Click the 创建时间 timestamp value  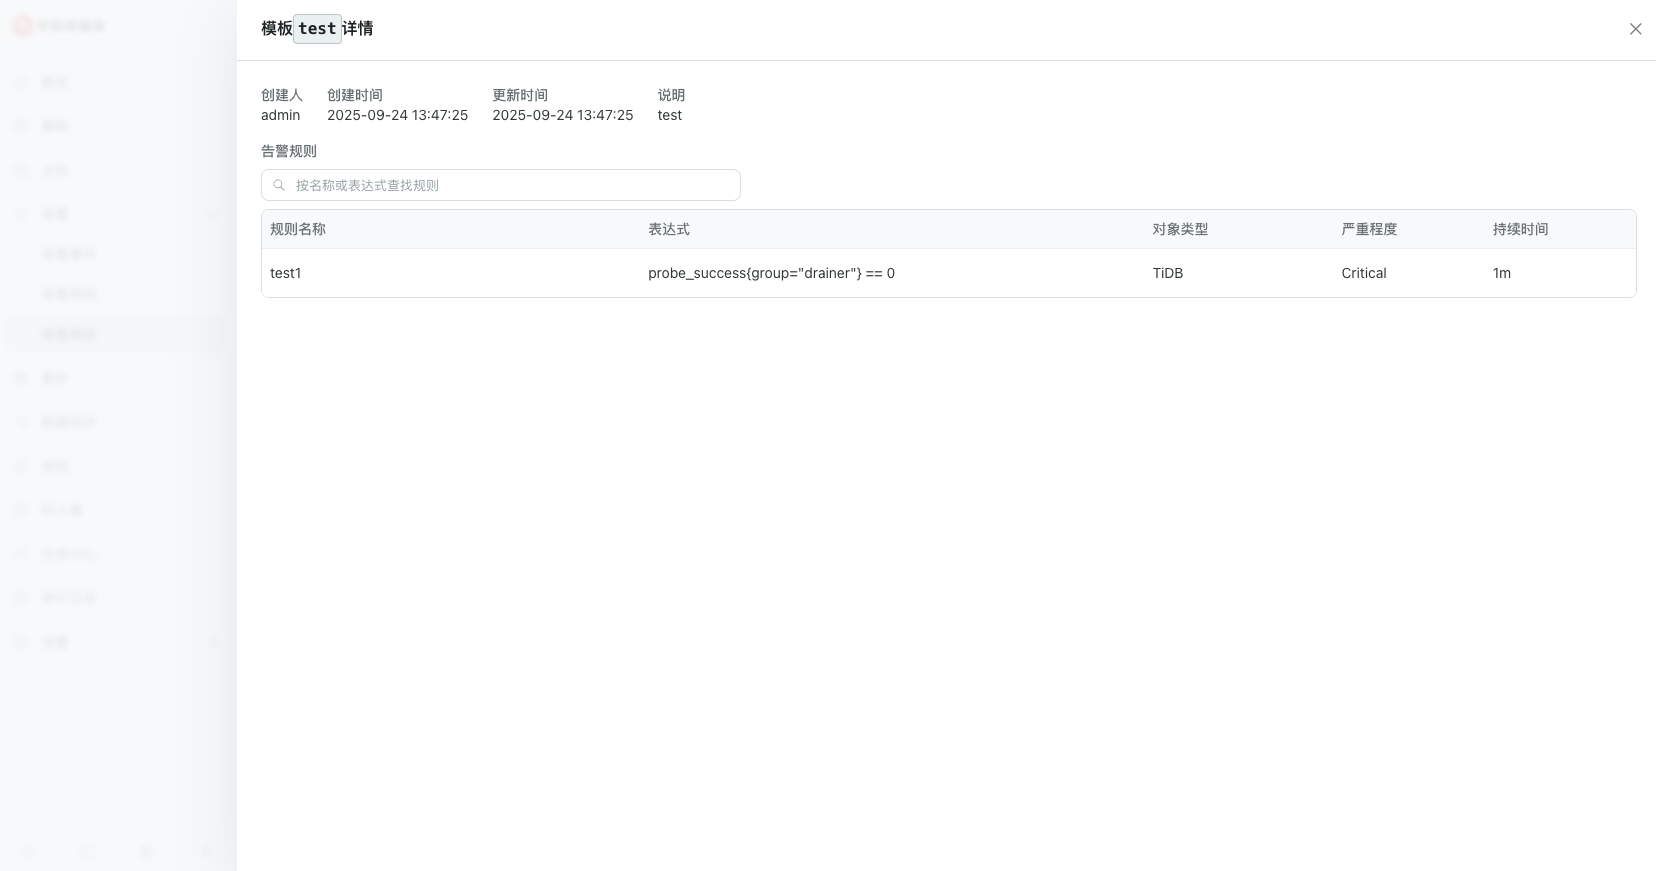[397, 115]
